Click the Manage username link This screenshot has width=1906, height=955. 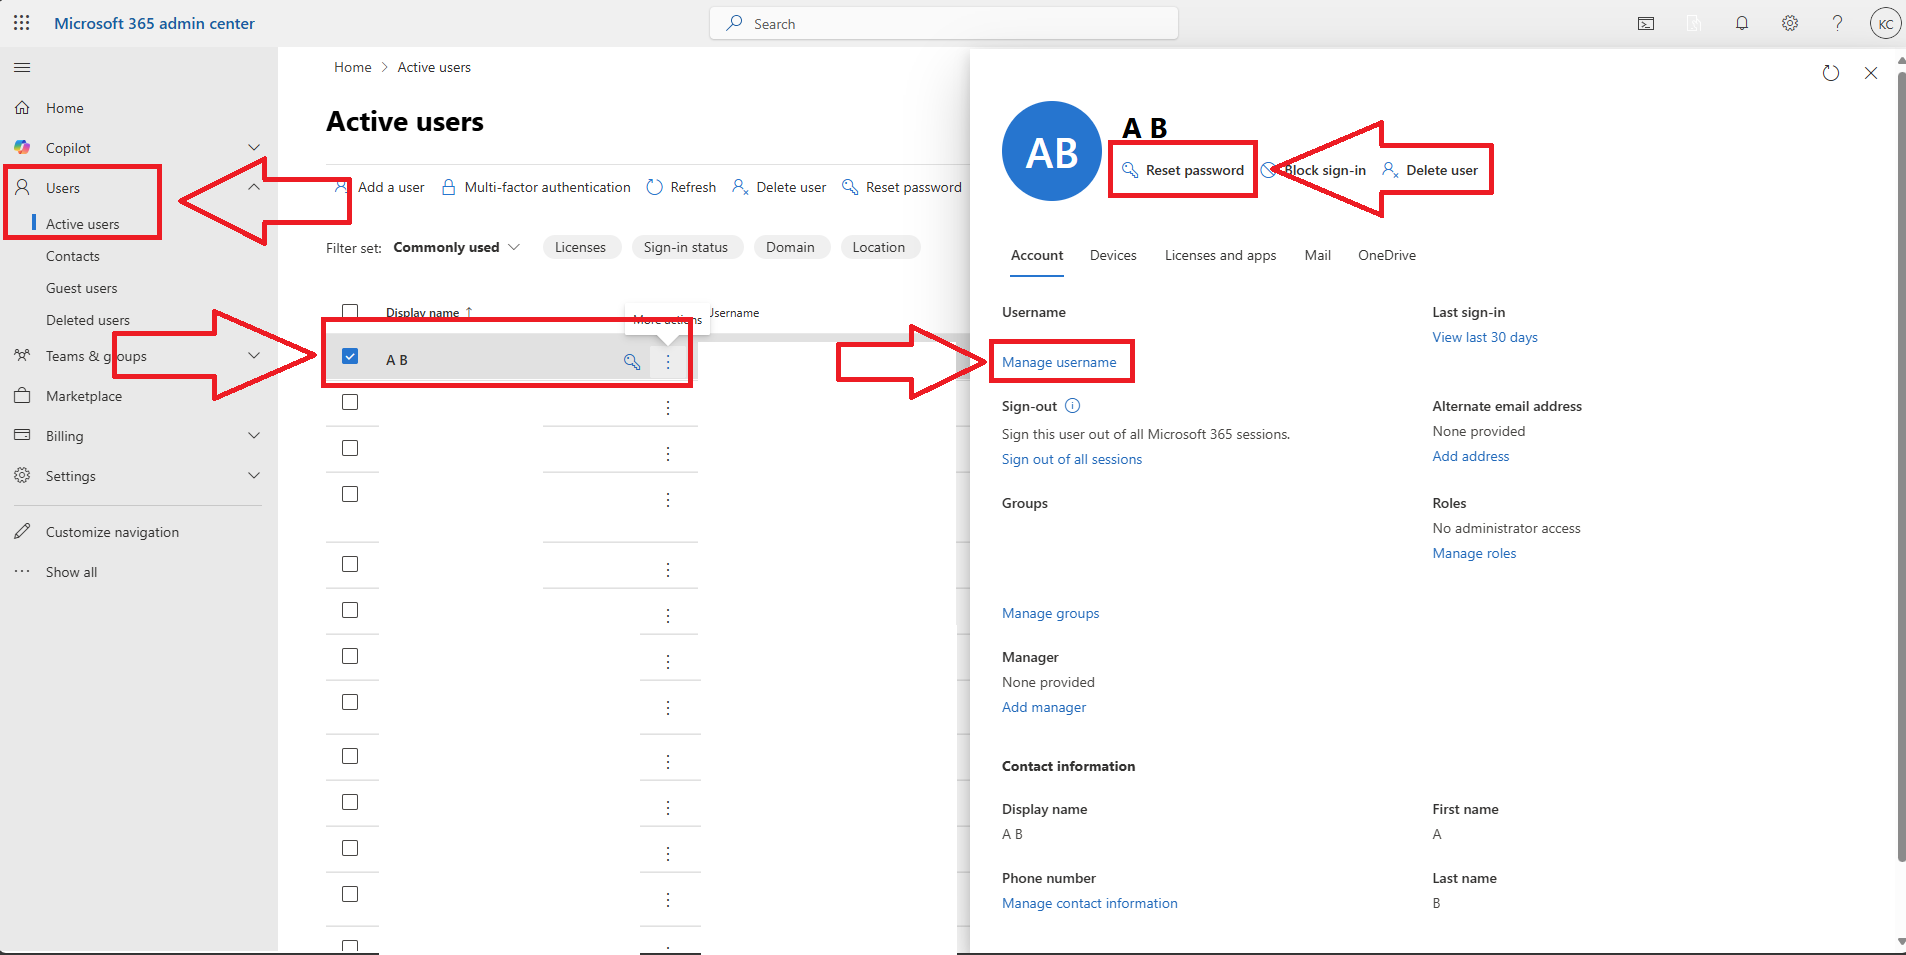1059,362
